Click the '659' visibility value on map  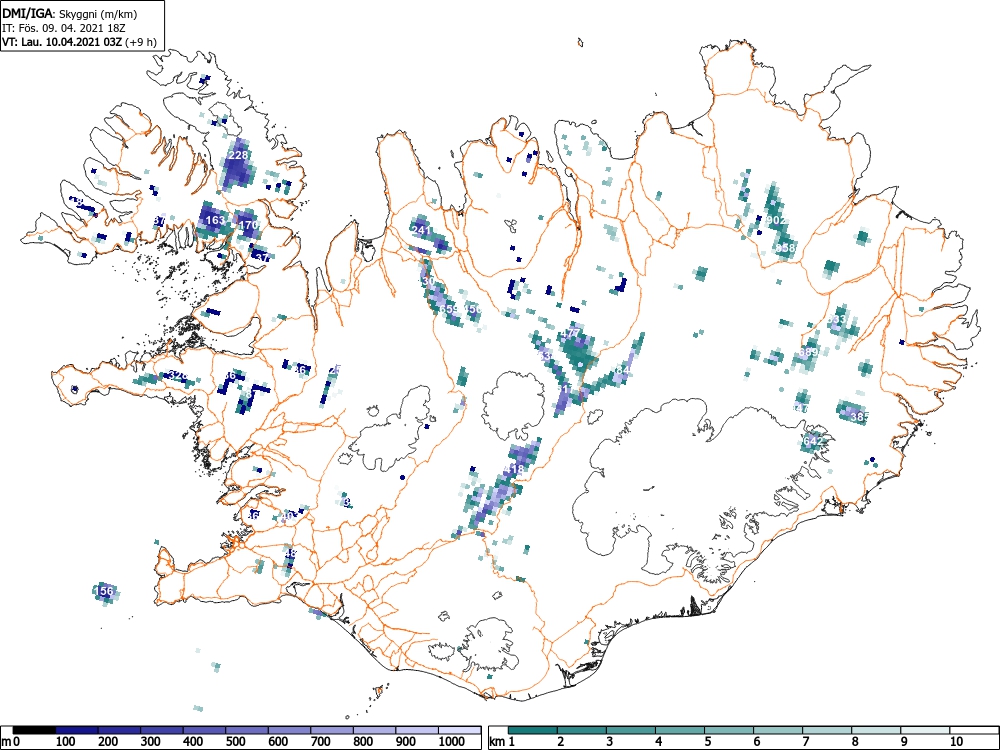[x=448, y=309]
